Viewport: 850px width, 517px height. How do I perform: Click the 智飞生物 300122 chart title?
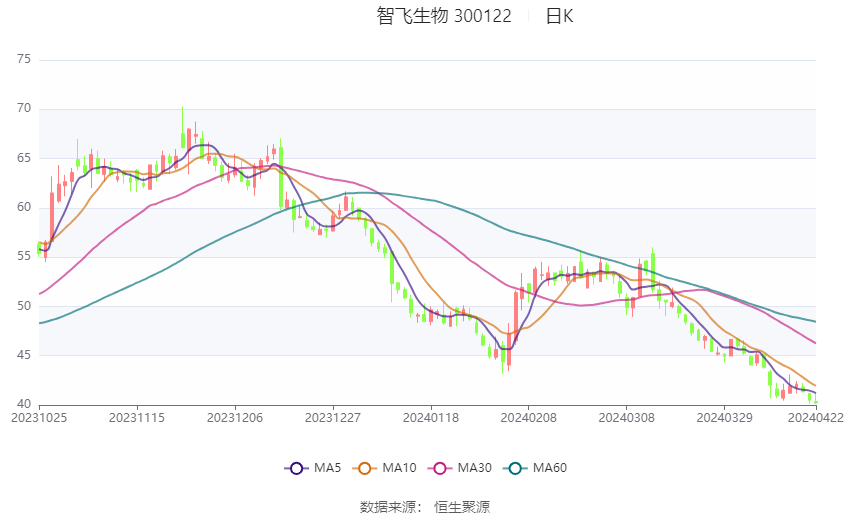(x=444, y=16)
